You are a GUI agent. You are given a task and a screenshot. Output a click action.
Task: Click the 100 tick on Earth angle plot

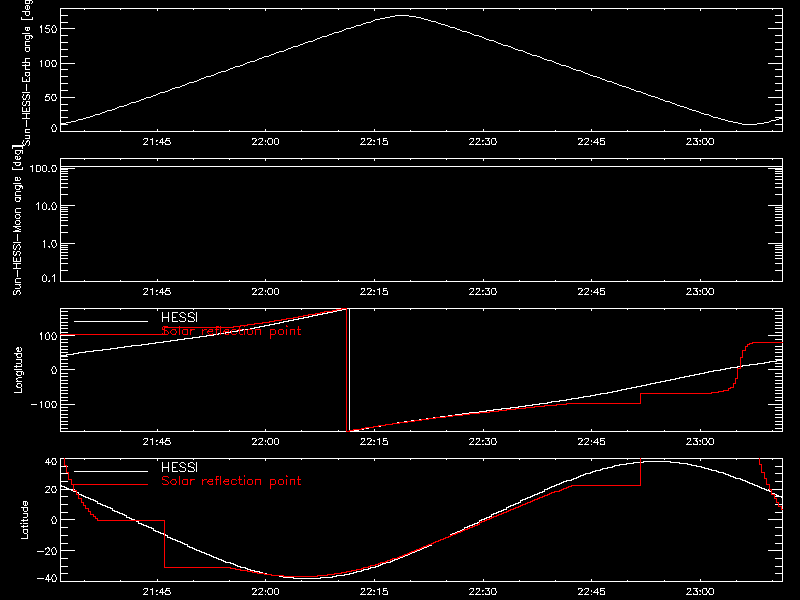(48, 63)
